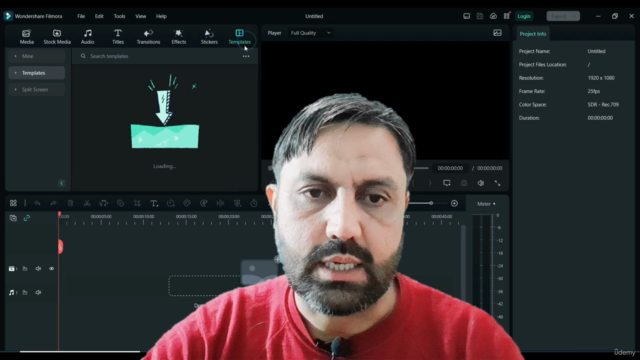Expand the Mine category
Screen dimensions: 640x360
[36, 56]
